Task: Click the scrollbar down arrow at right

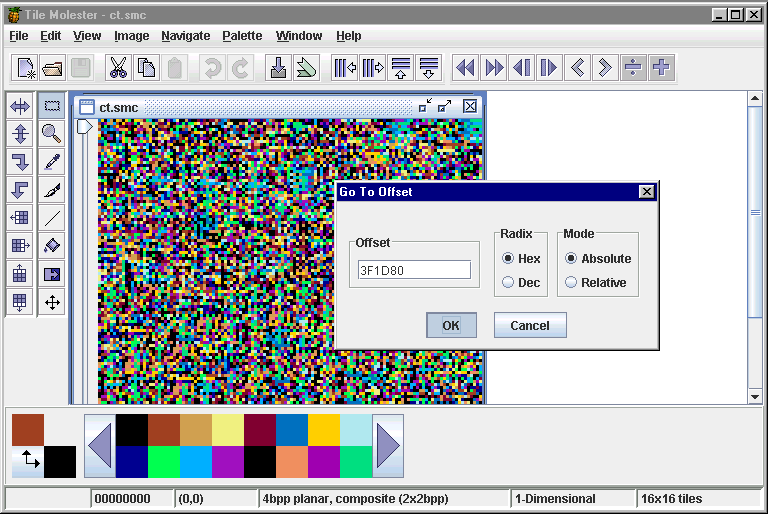Action: pos(755,397)
